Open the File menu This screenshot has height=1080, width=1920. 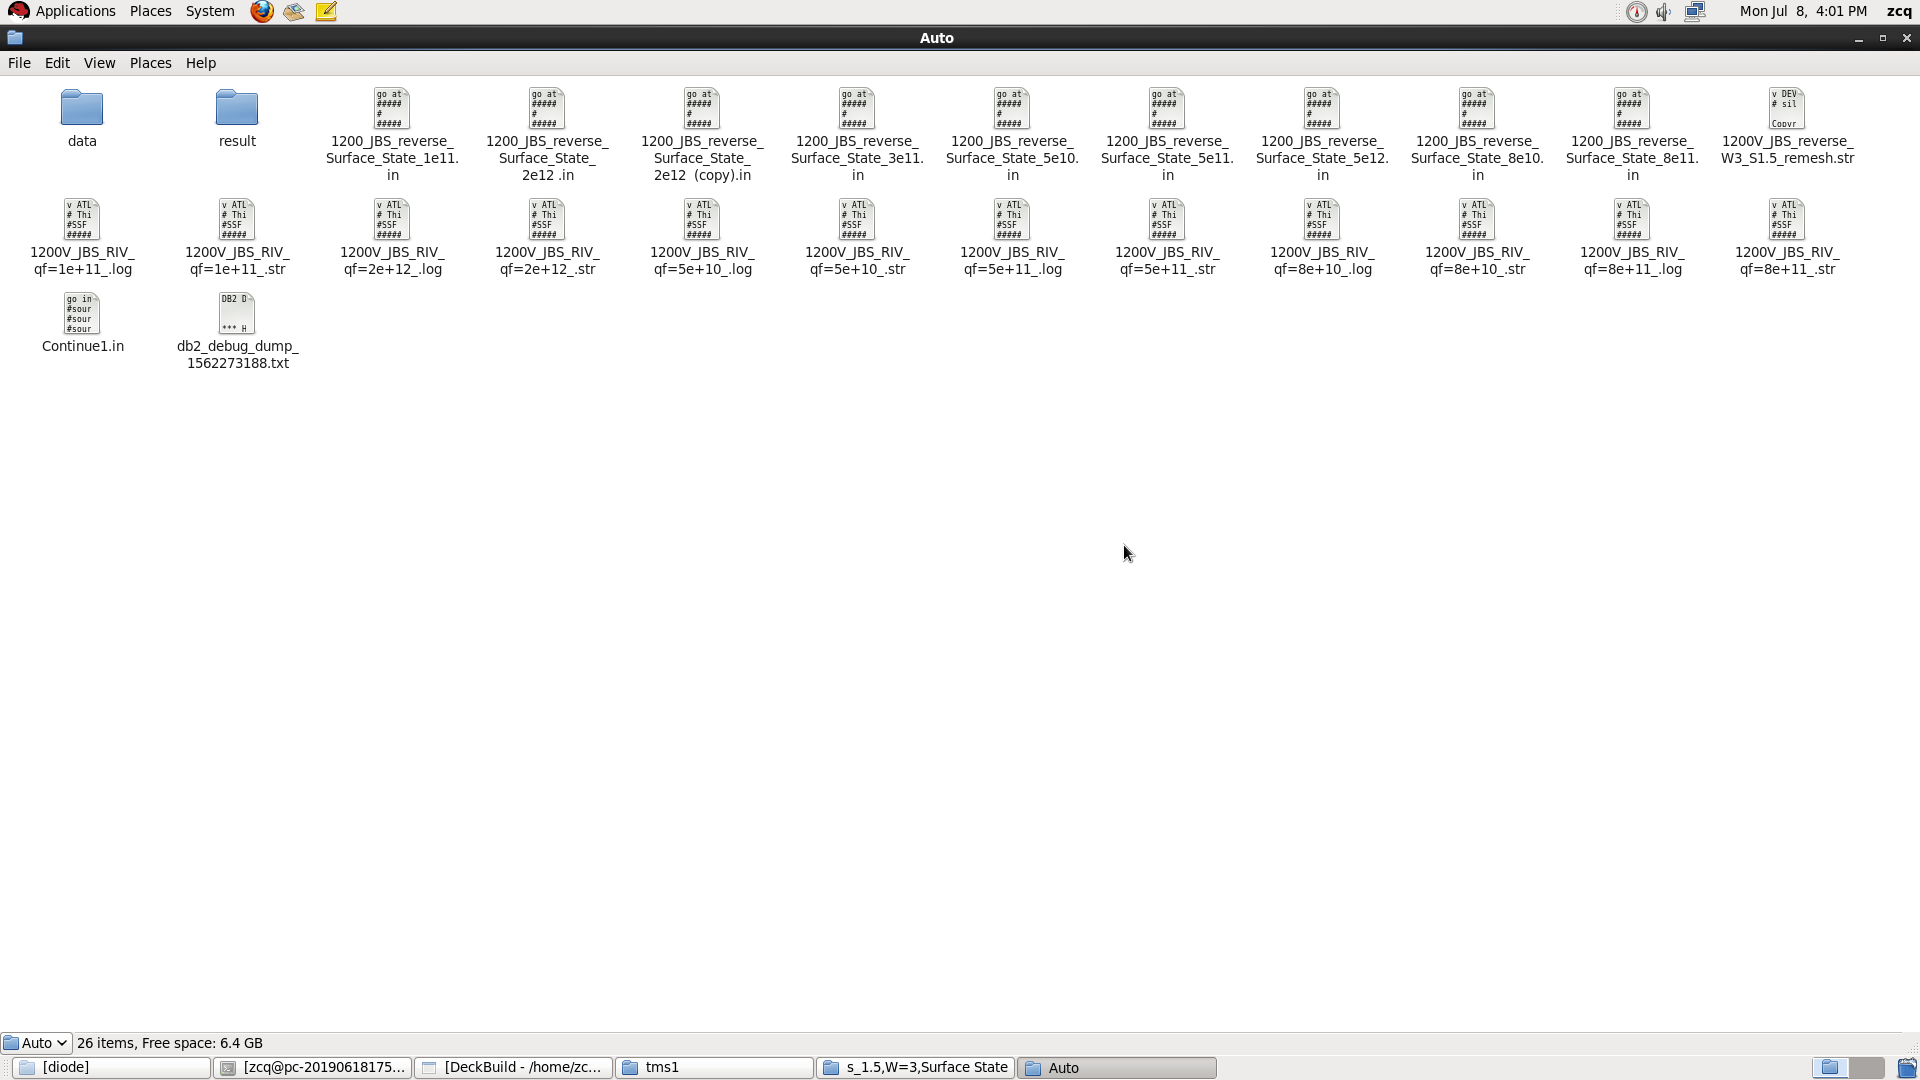point(19,63)
